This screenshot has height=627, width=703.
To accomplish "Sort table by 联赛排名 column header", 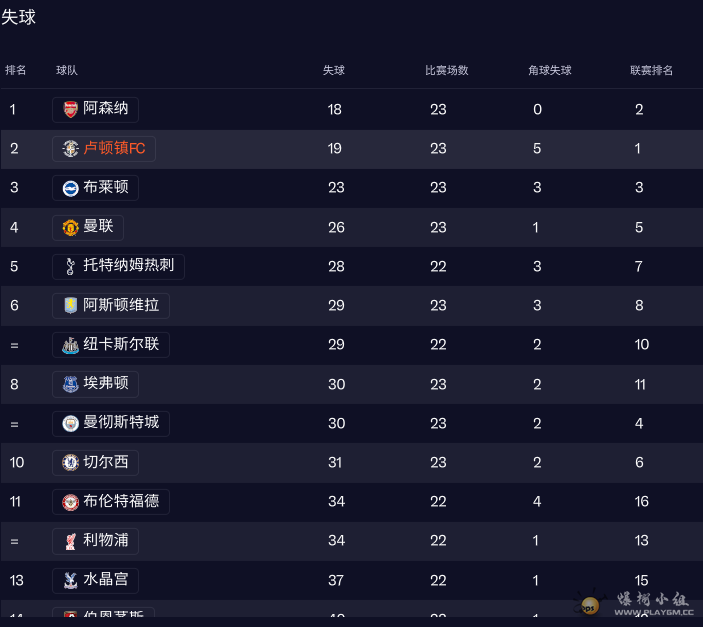I will click(651, 70).
